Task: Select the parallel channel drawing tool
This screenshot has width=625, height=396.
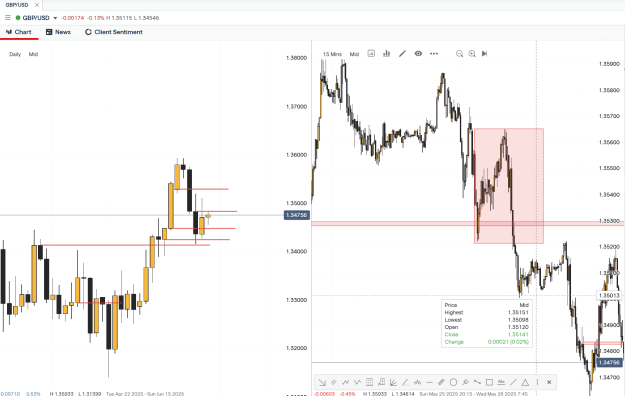Action: (x=334, y=382)
